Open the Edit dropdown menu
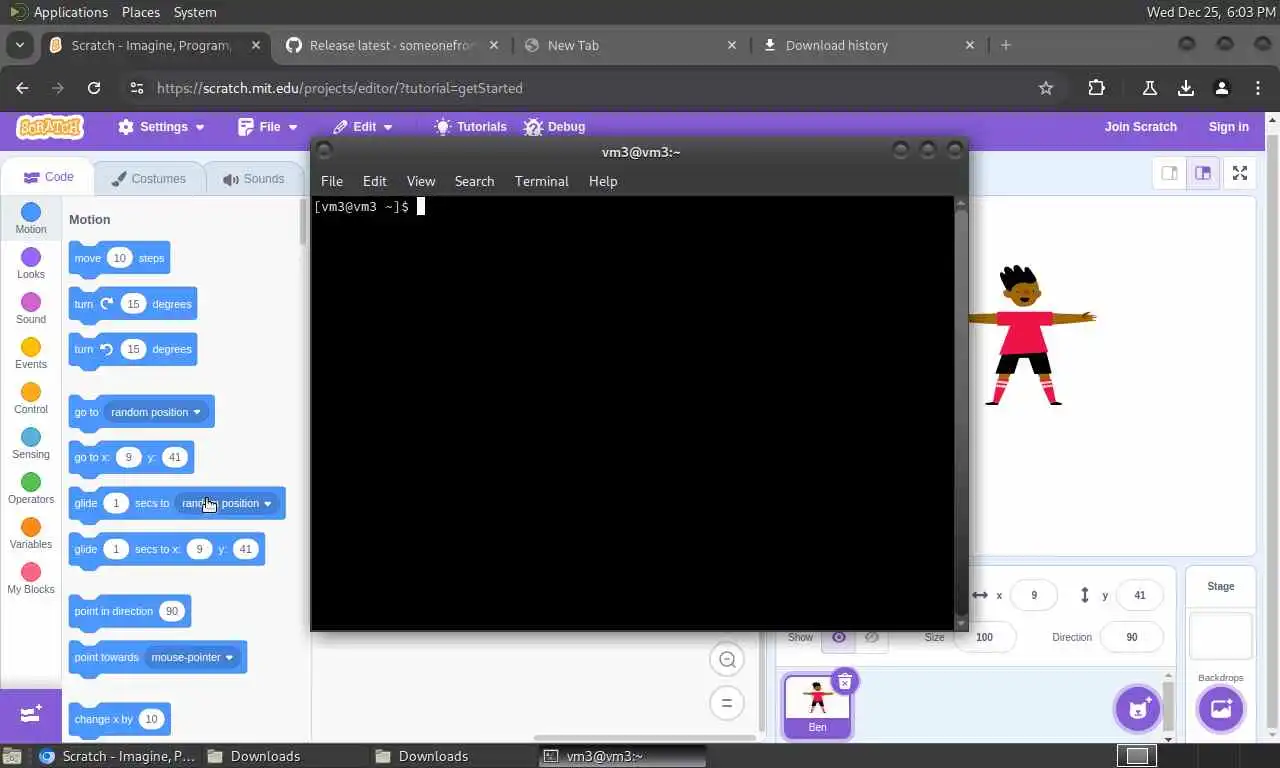The width and height of the screenshot is (1280, 768). click(363, 127)
